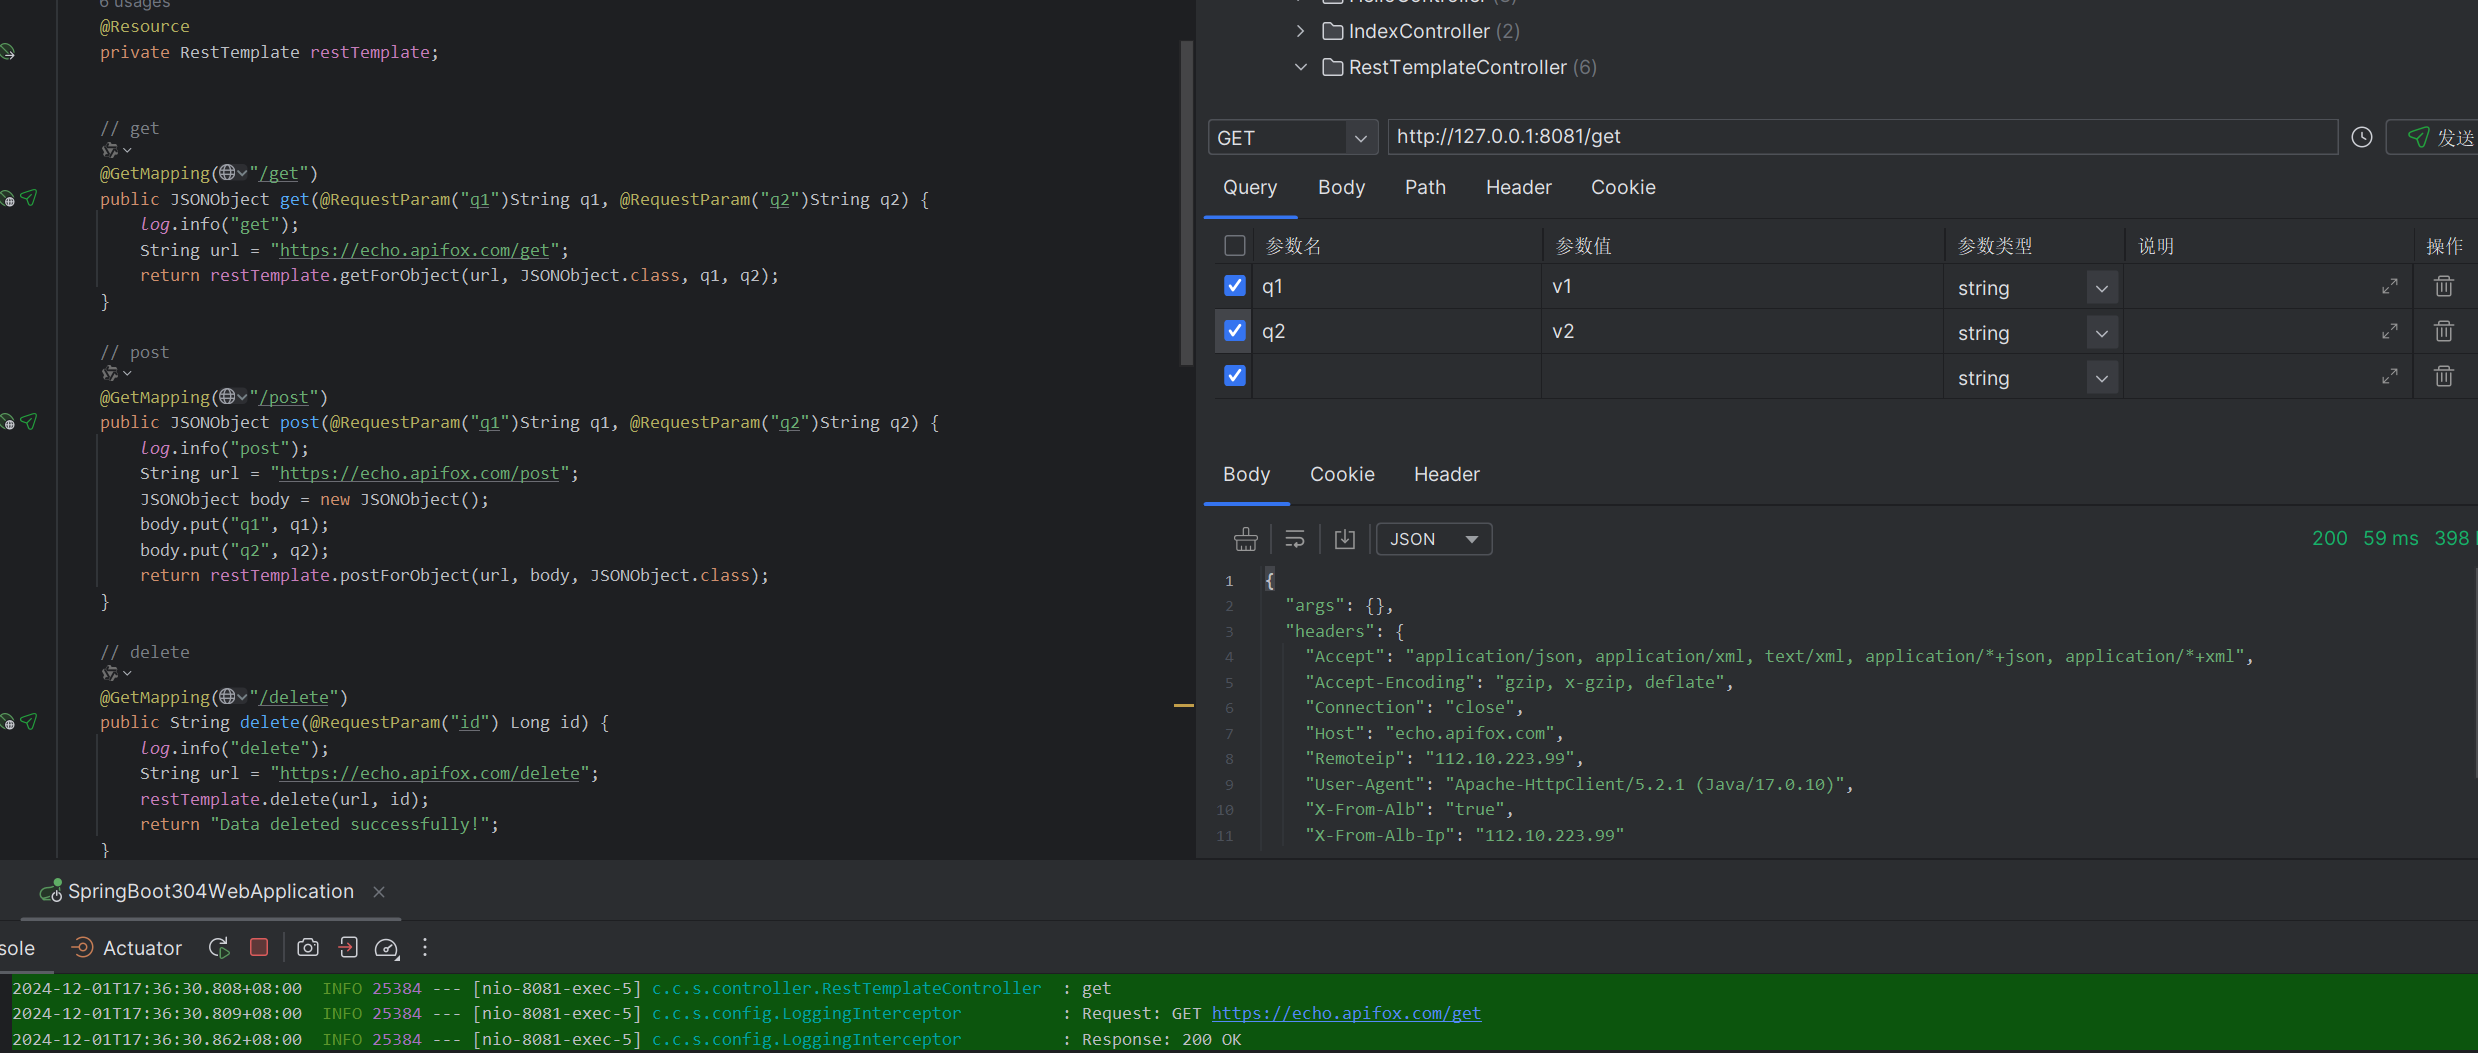Toggle soft wrap in response body
This screenshot has width=2478, height=1053.
coord(1295,539)
